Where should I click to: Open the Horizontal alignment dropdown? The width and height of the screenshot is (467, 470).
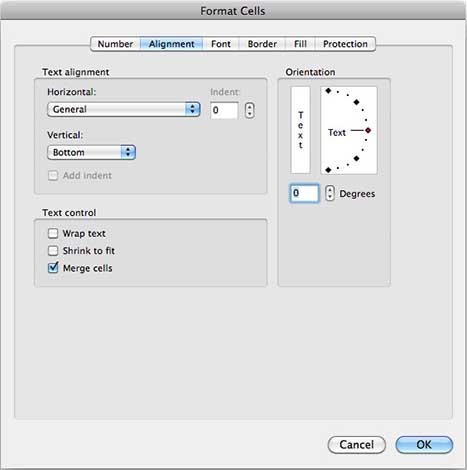(x=124, y=109)
